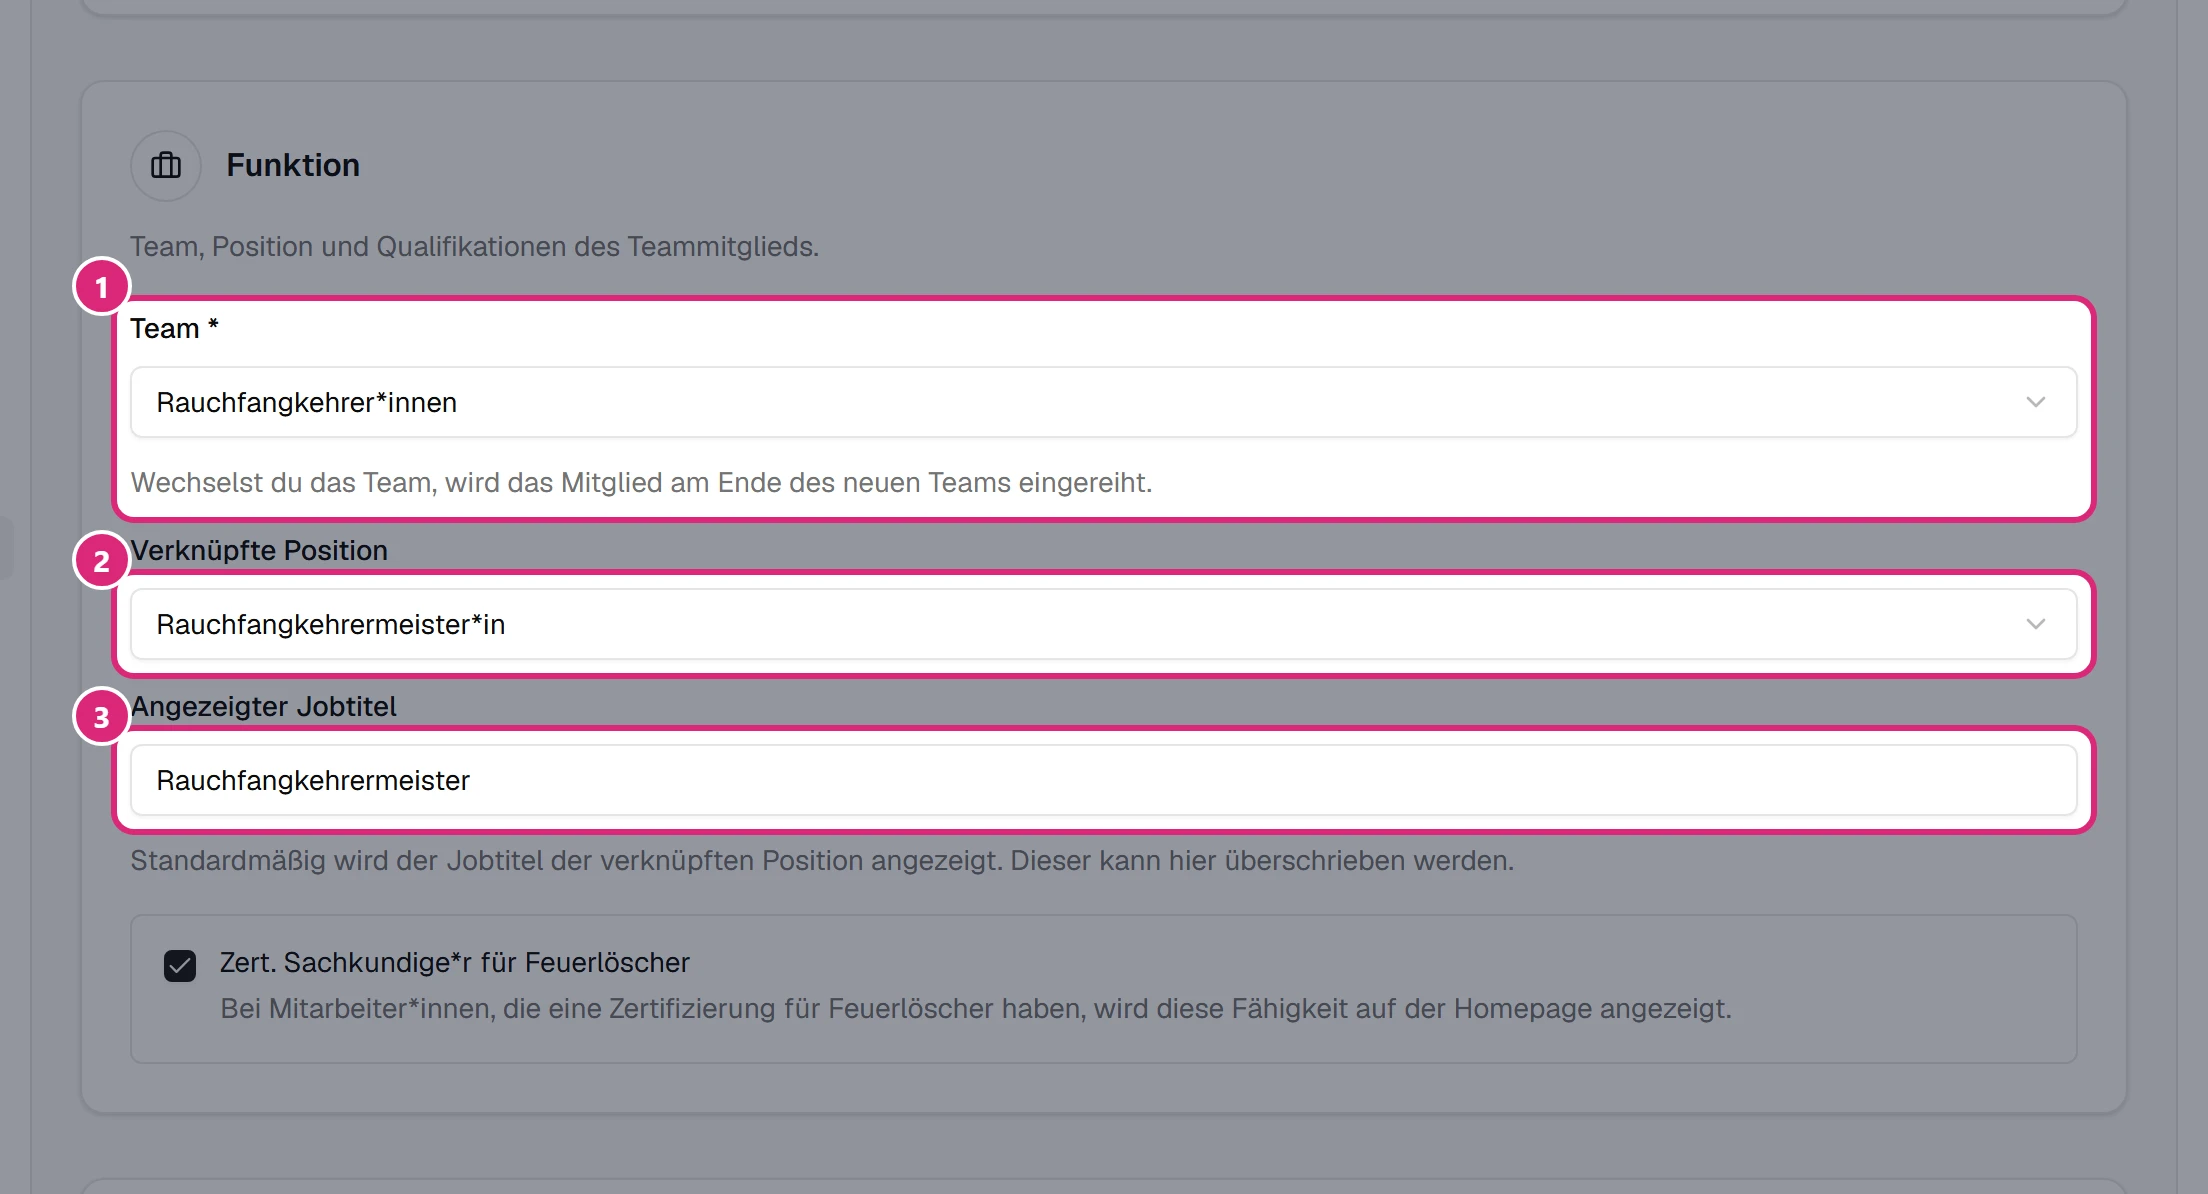Click the 'Funktion' section heading
Screen dimensions: 2208x1194
click(293, 165)
